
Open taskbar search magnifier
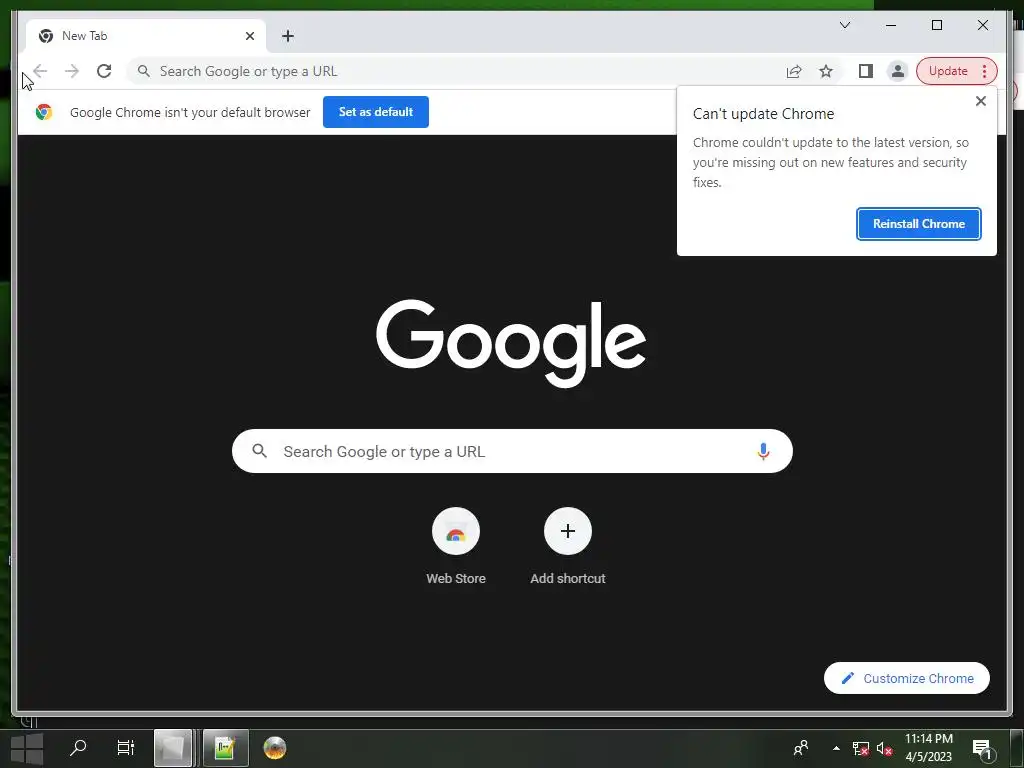[x=78, y=748]
